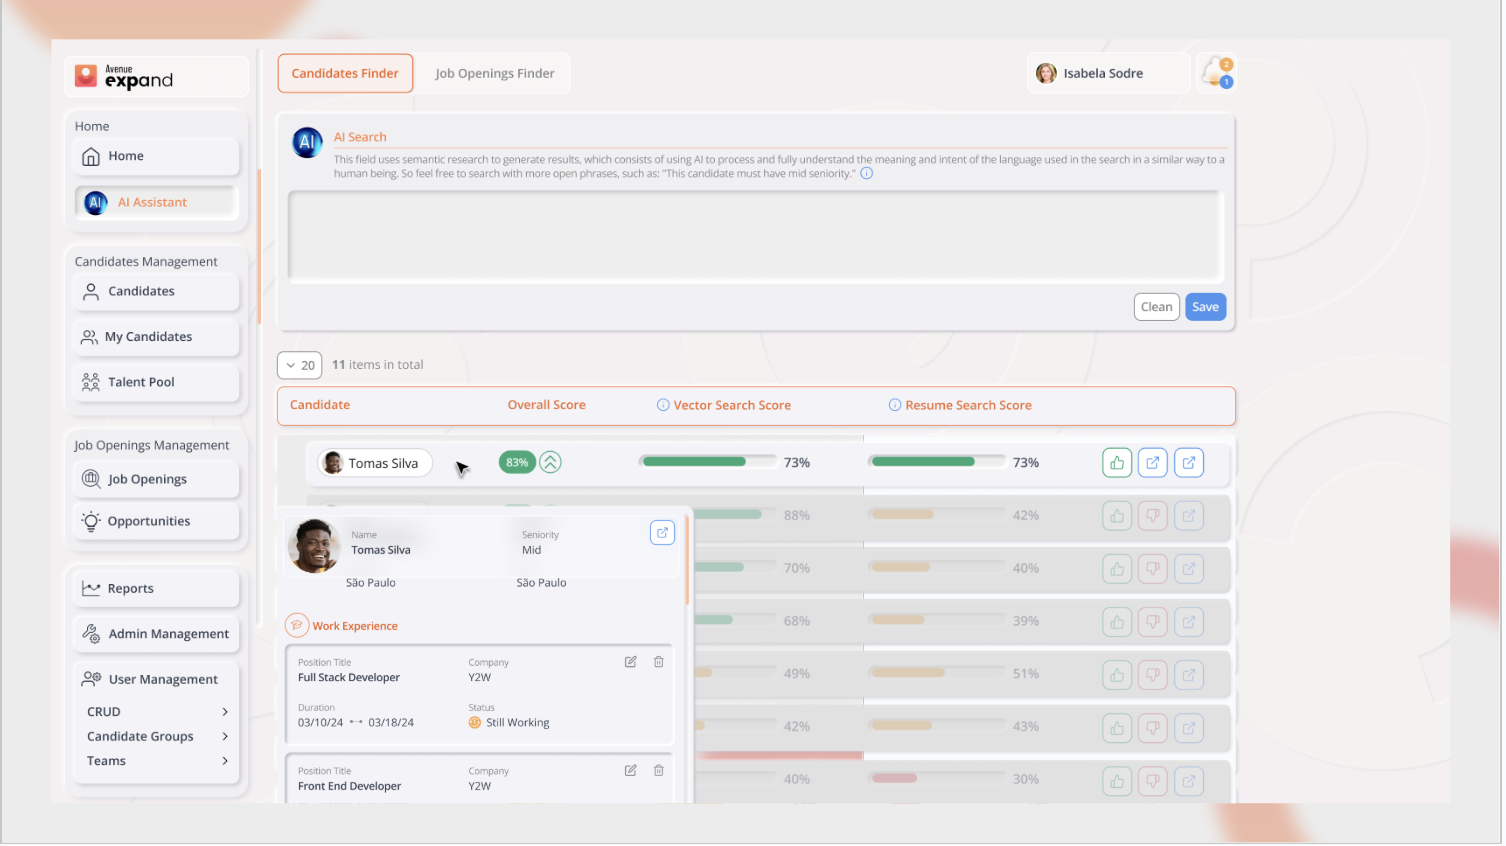Click thumbs-up on Tomas Silva's row
The height and width of the screenshot is (846, 1506).
pyautogui.click(x=1117, y=463)
